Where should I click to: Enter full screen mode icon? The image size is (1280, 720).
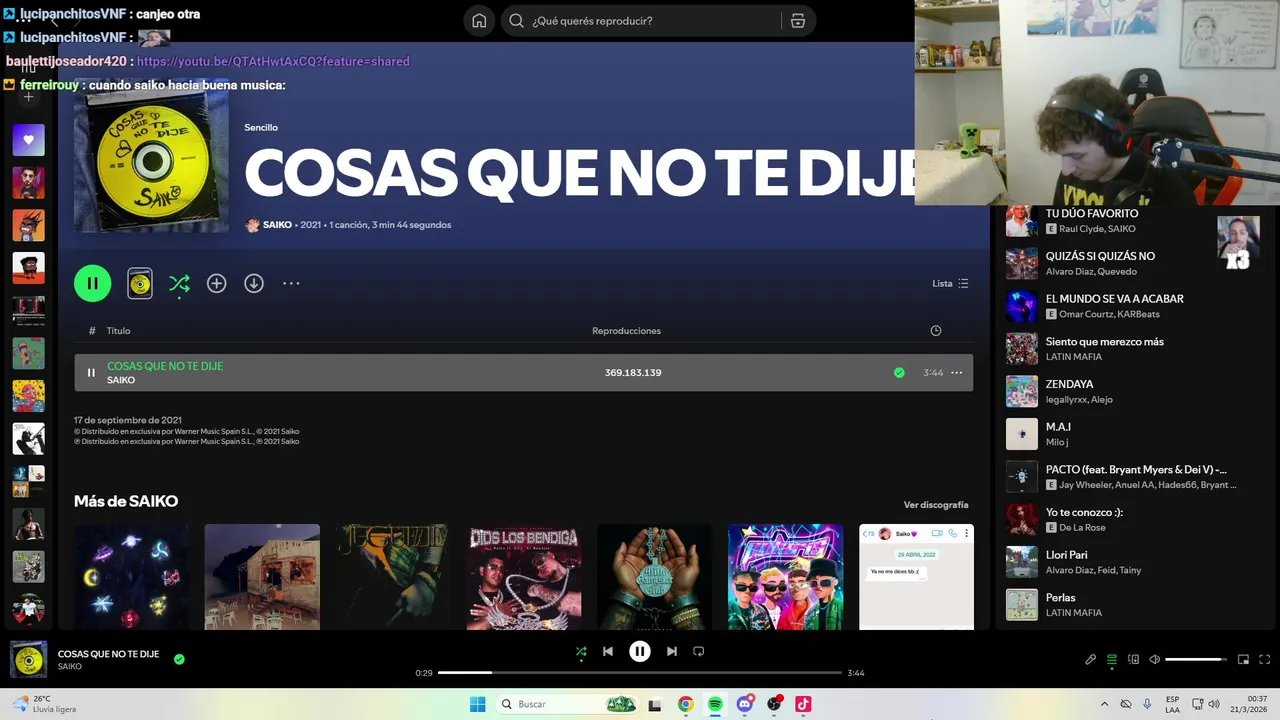[x=1265, y=659]
